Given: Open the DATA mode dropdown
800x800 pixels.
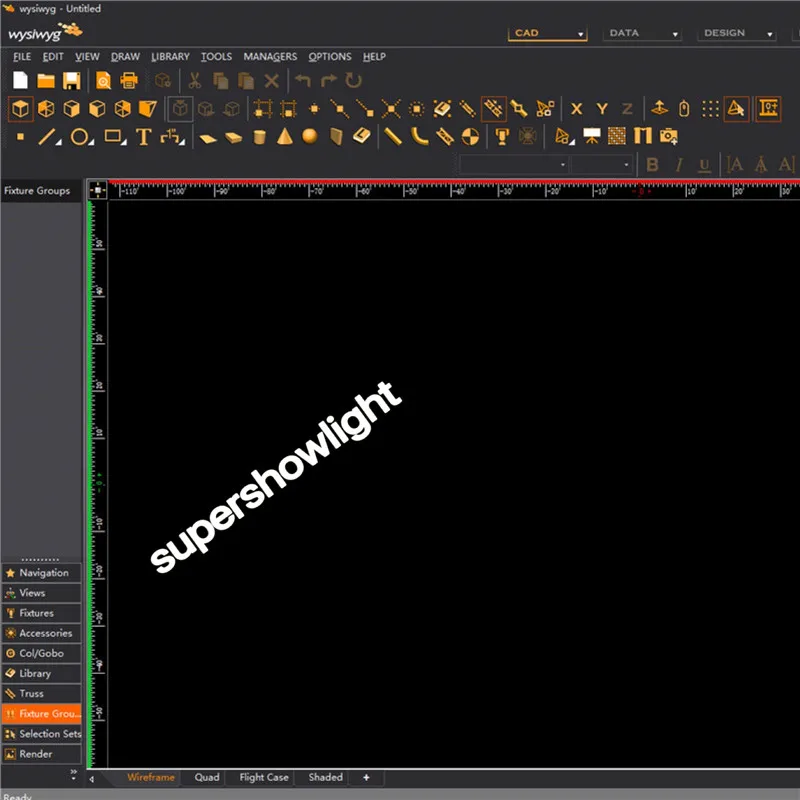Looking at the screenshot, I should (x=642, y=33).
